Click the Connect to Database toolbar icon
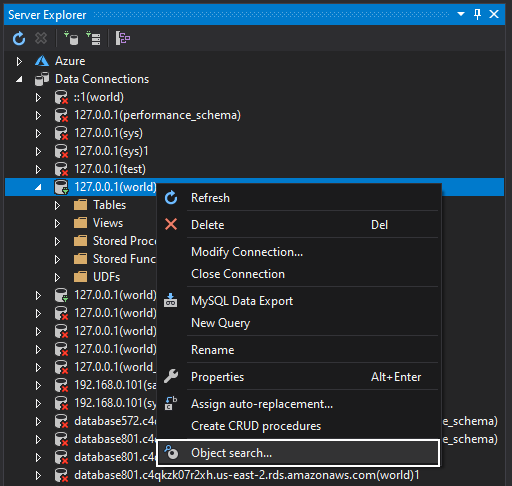Image resolution: width=512 pixels, height=486 pixels. tap(71, 38)
